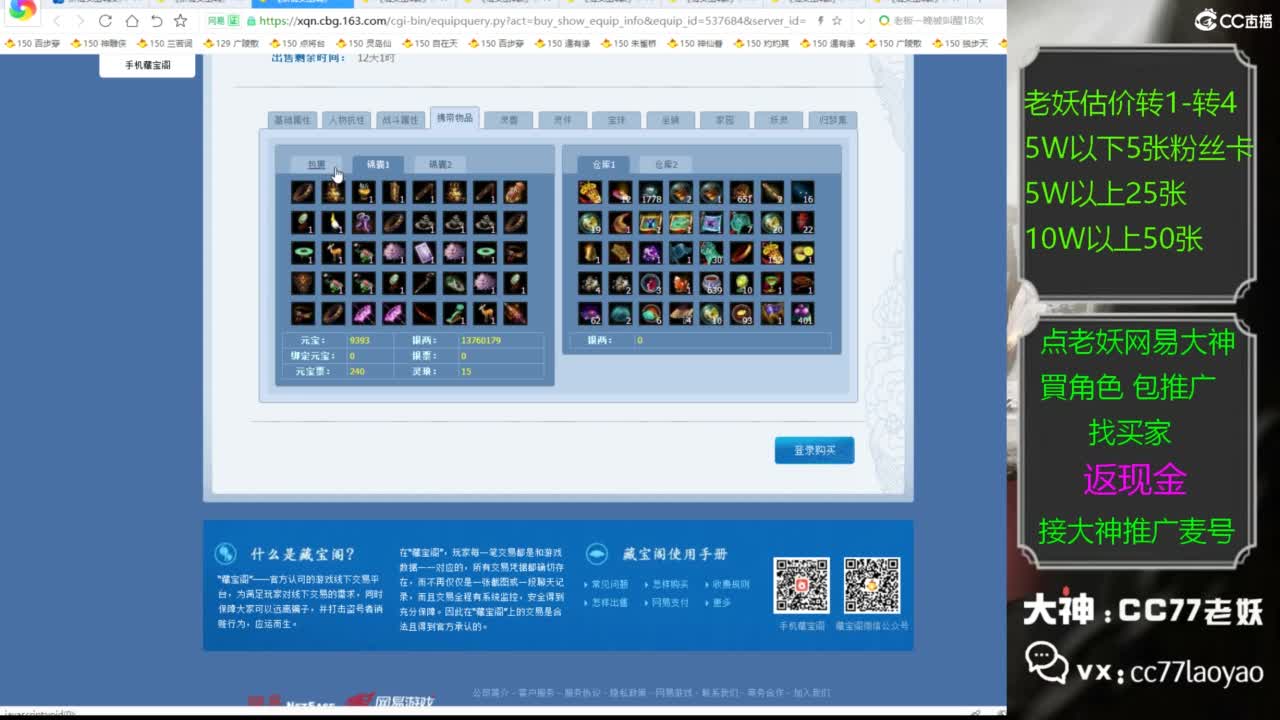Open the 锦囊2 pouch tab
Screen dimensions: 1280x720
point(440,164)
